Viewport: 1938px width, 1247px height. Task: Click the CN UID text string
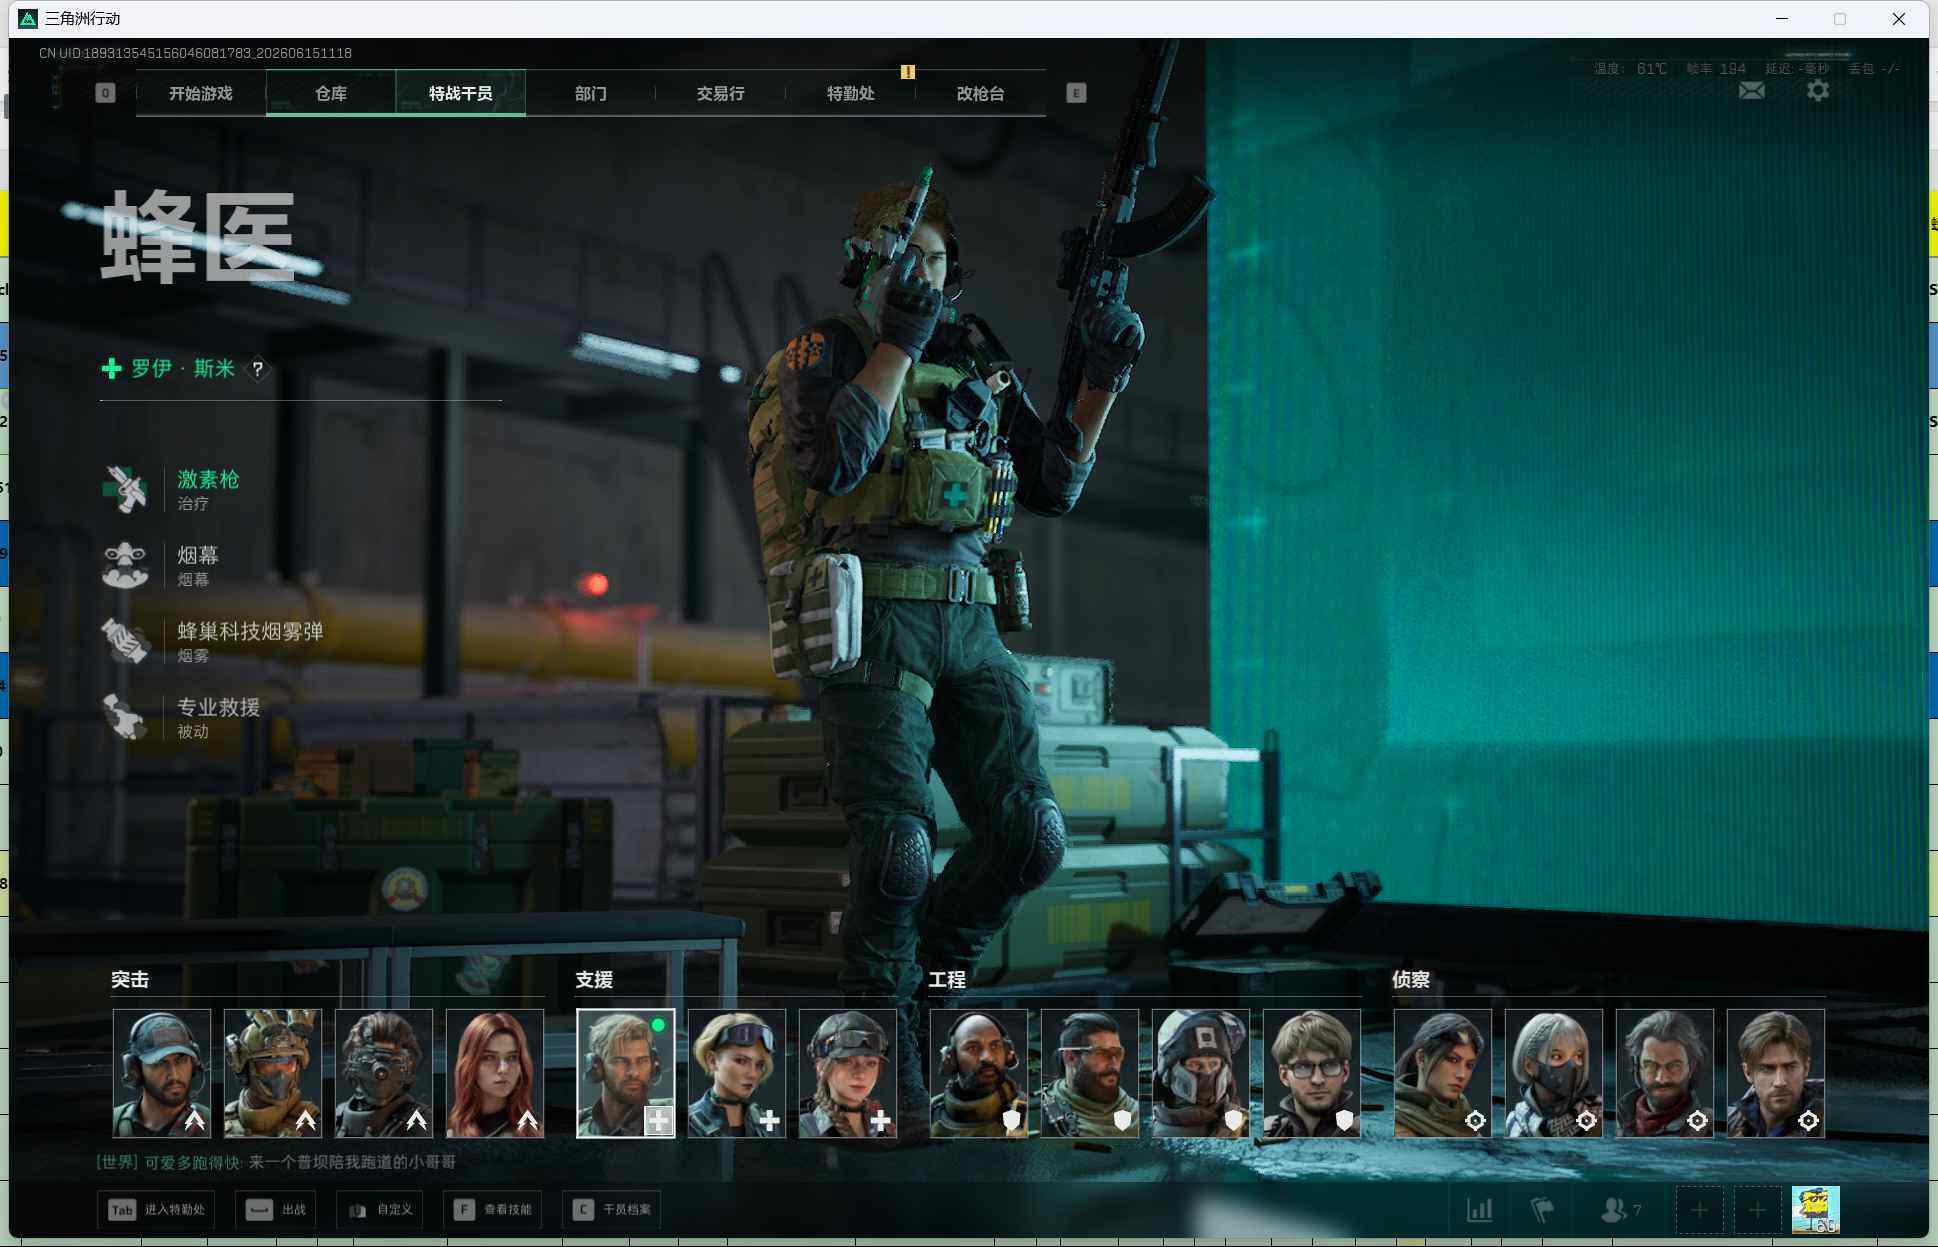195,53
